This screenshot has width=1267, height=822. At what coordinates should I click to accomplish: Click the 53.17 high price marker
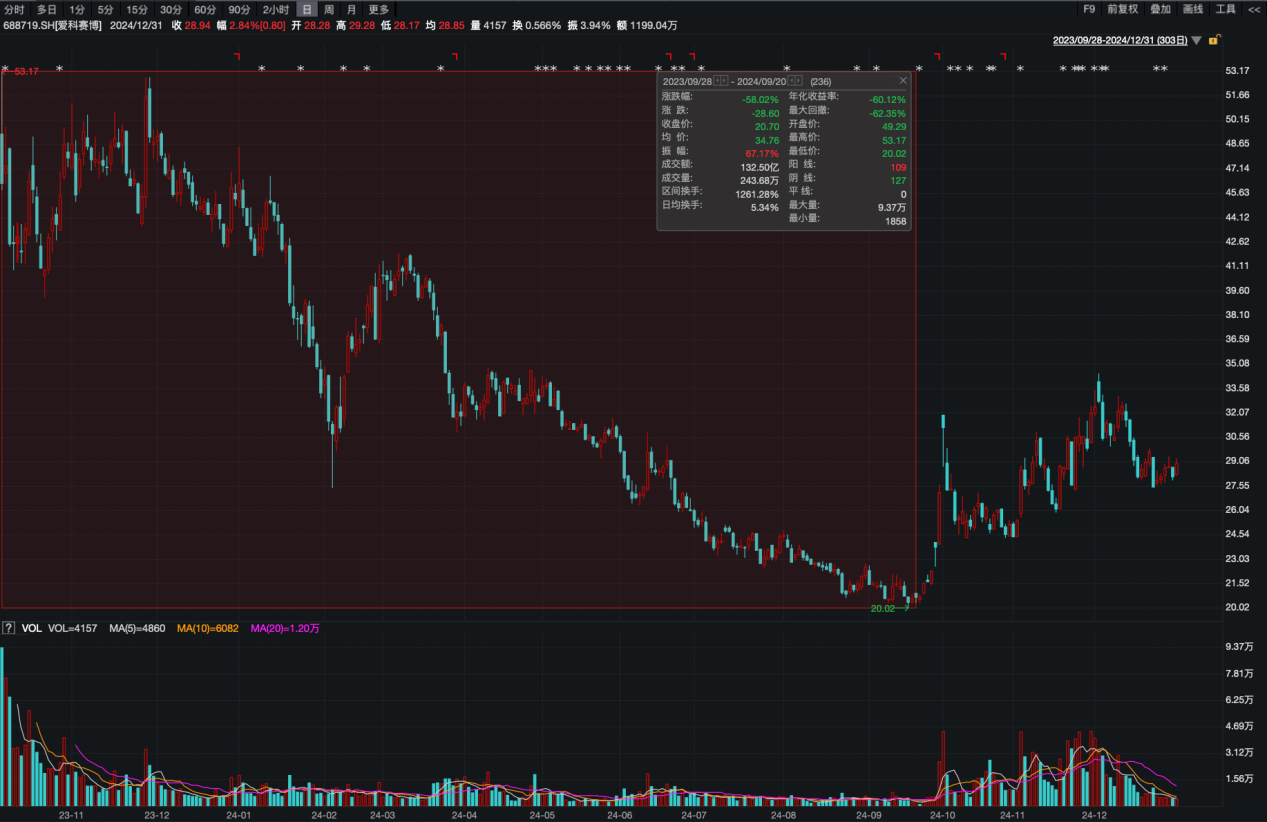click(26, 72)
